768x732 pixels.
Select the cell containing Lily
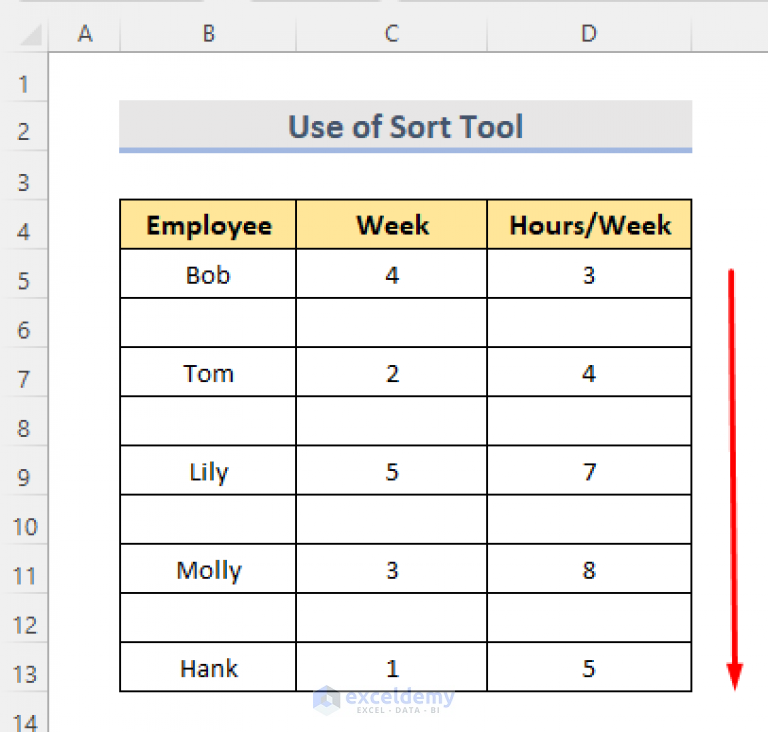pyautogui.click(x=208, y=471)
